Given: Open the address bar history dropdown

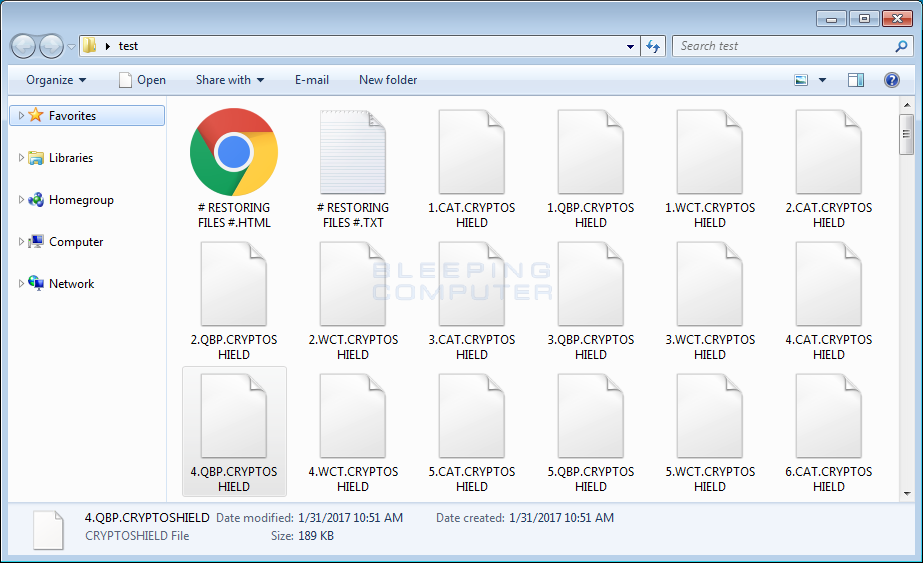Looking at the screenshot, I should [x=630, y=47].
